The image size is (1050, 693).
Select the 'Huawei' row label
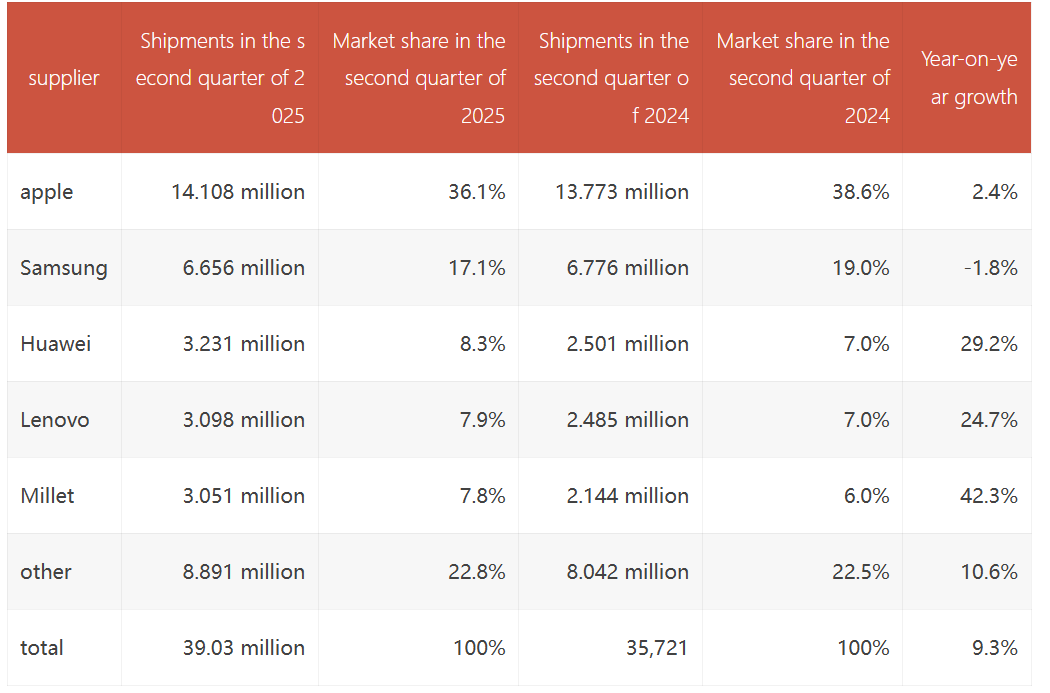tap(56, 344)
